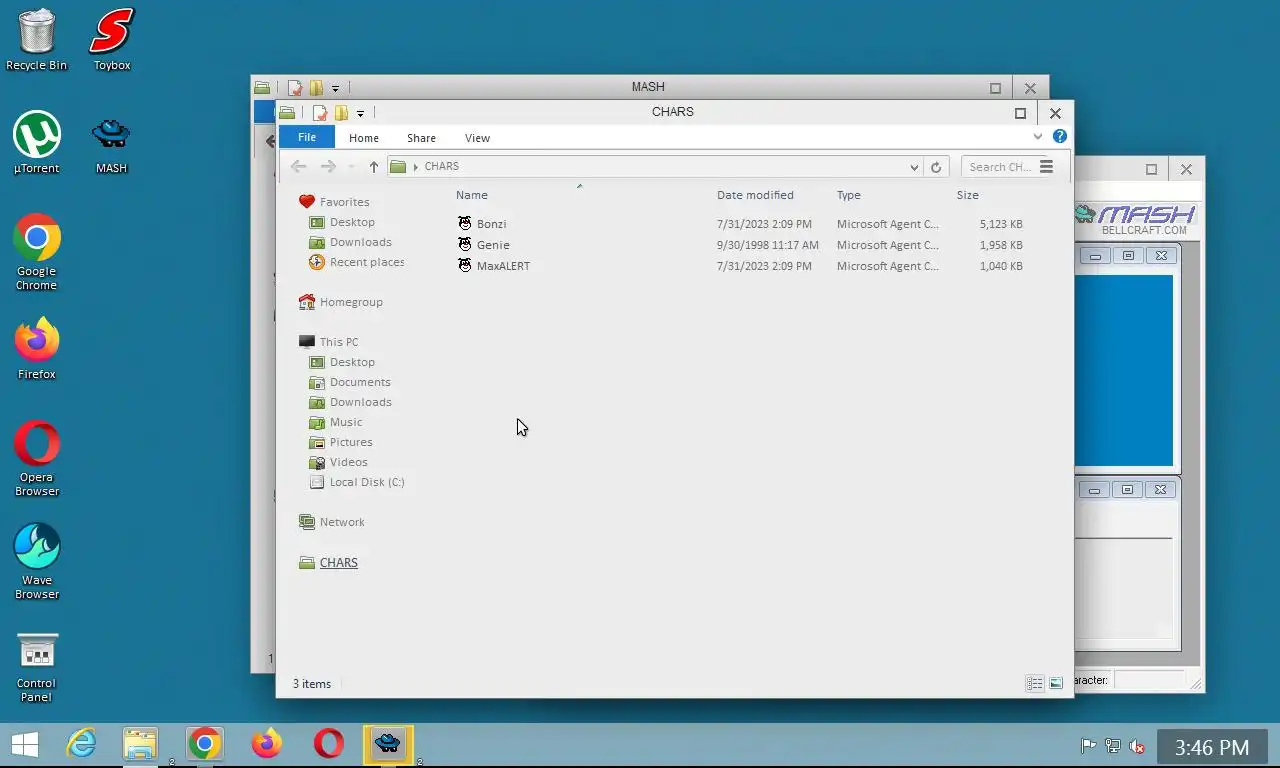Switch to the Share ribbon tab
This screenshot has height=768, width=1280.
pos(421,138)
